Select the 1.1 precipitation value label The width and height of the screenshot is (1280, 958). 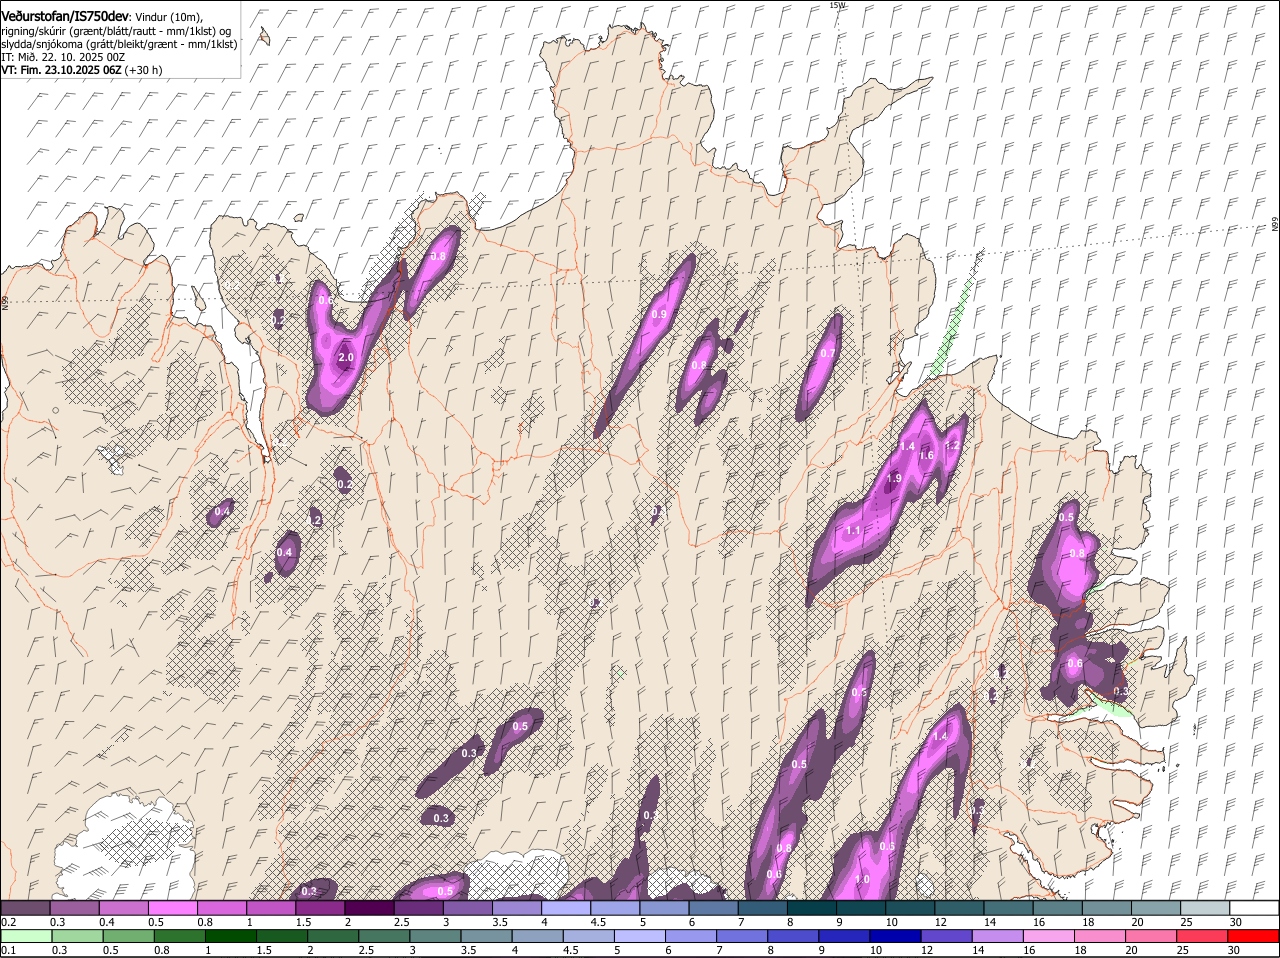(x=853, y=530)
